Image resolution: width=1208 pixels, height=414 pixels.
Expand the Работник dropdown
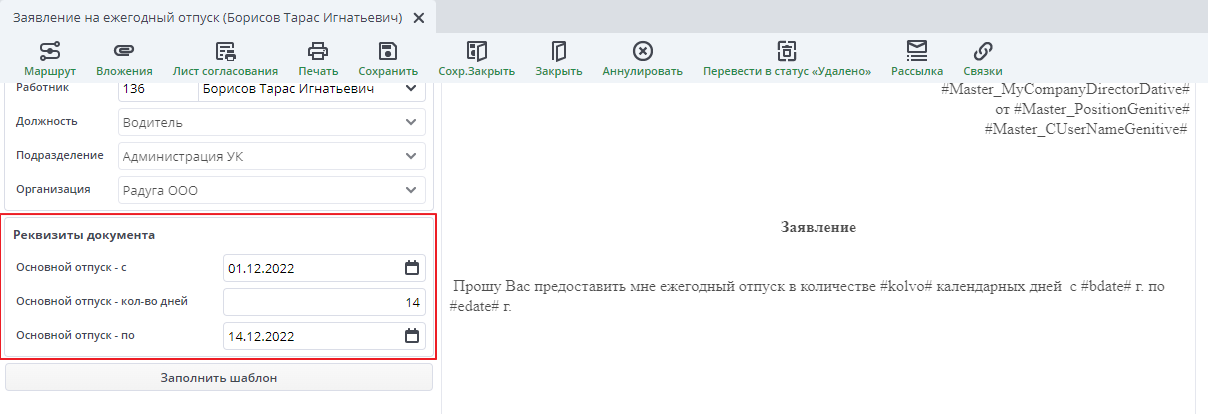tap(410, 90)
